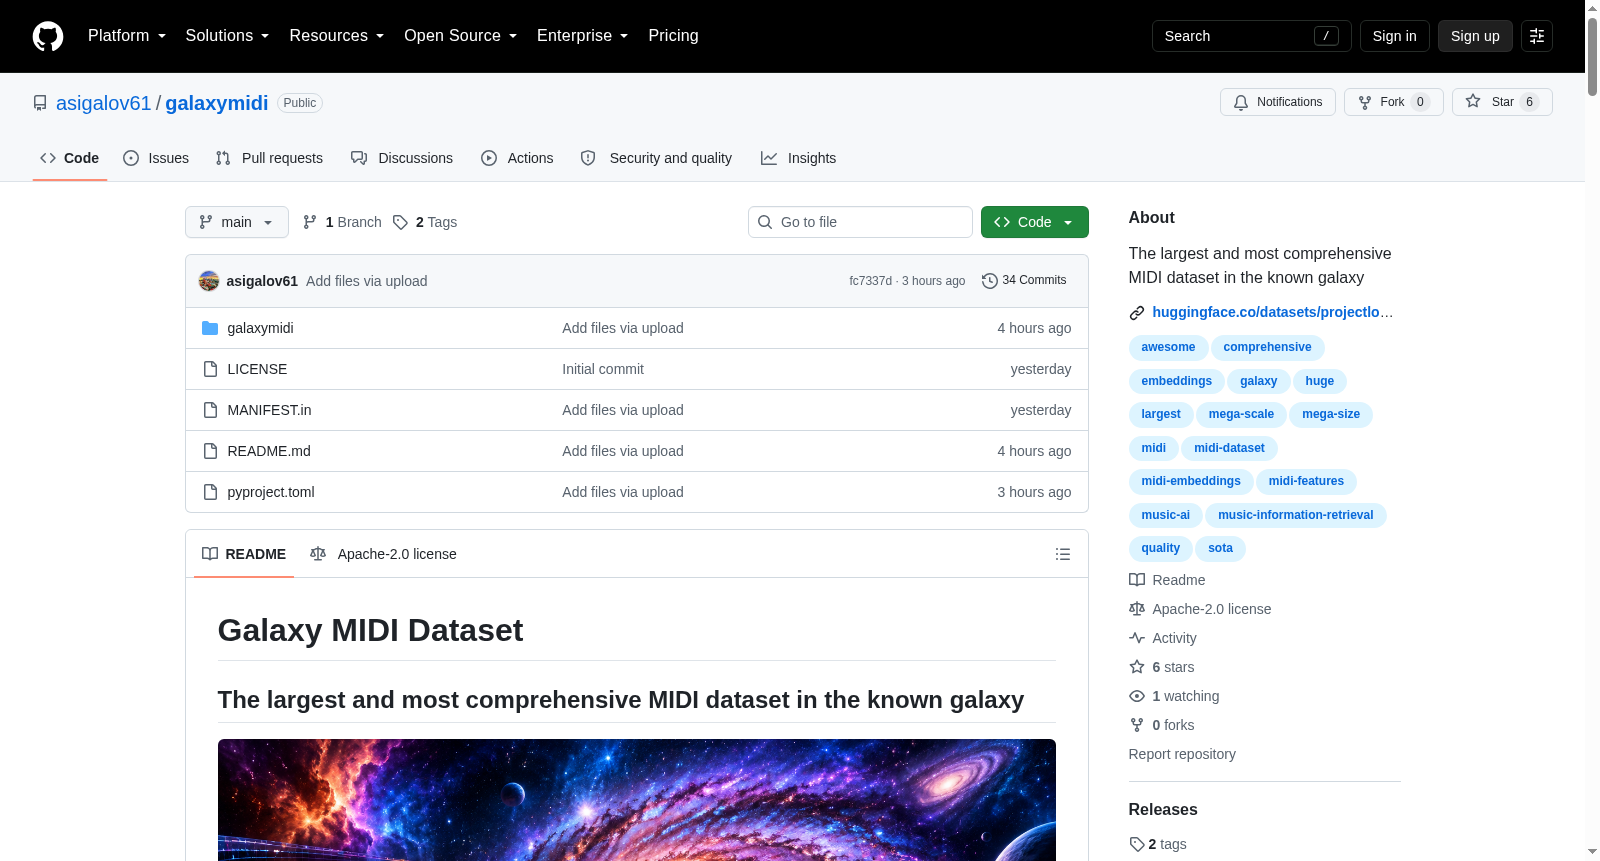This screenshot has height=861, width=1600.
Task: Click the Go to file search field
Action: point(860,222)
